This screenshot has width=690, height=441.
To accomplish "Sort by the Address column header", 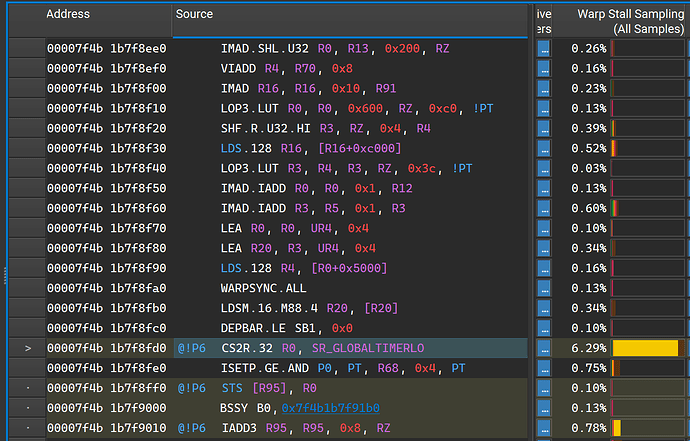I will (x=68, y=14).
